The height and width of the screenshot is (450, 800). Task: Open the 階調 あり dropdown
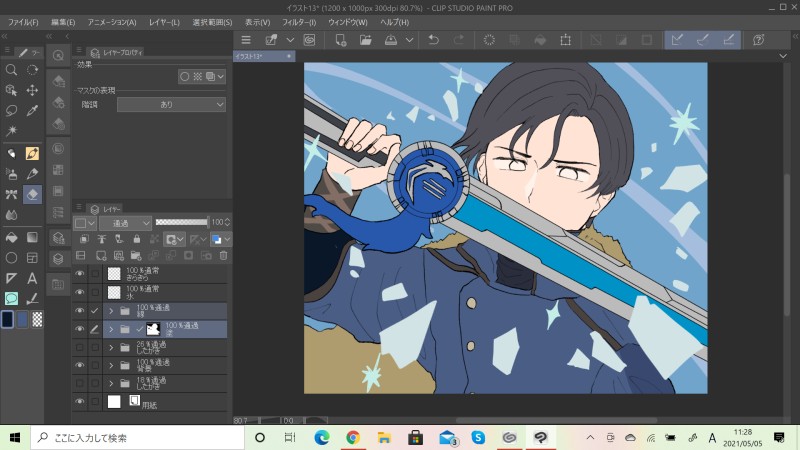coord(171,105)
